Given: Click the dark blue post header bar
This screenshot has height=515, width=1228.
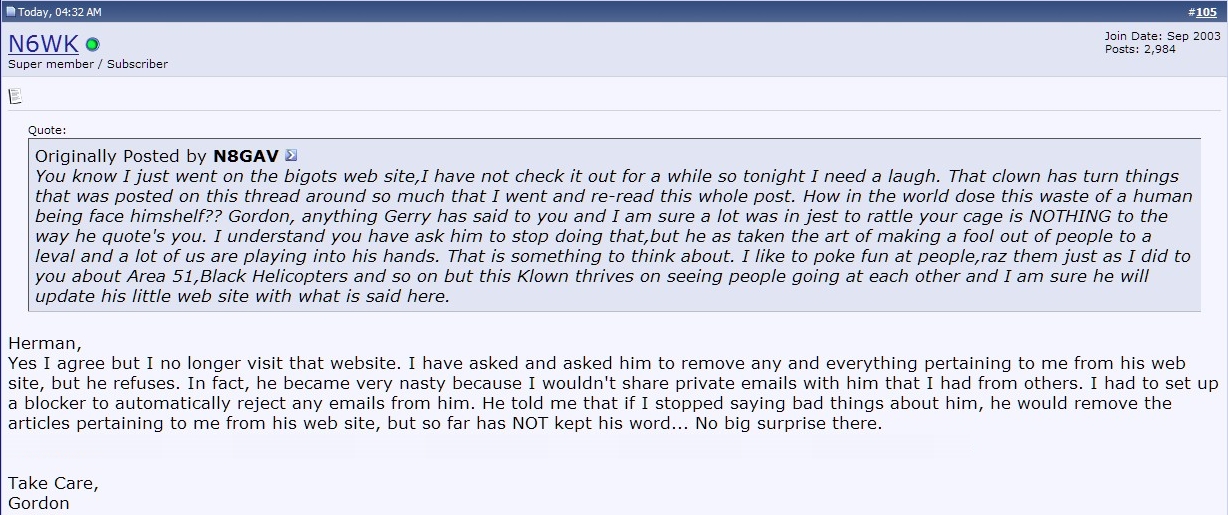Looking at the screenshot, I should coord(614,12).
